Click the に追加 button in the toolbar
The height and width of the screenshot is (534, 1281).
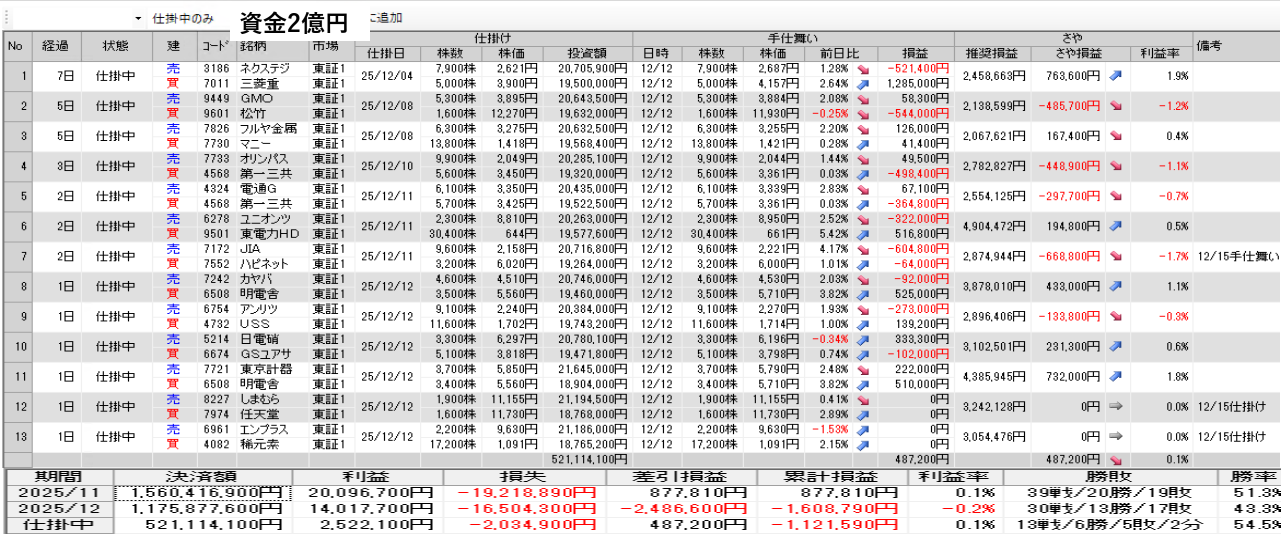coord(386,18)
